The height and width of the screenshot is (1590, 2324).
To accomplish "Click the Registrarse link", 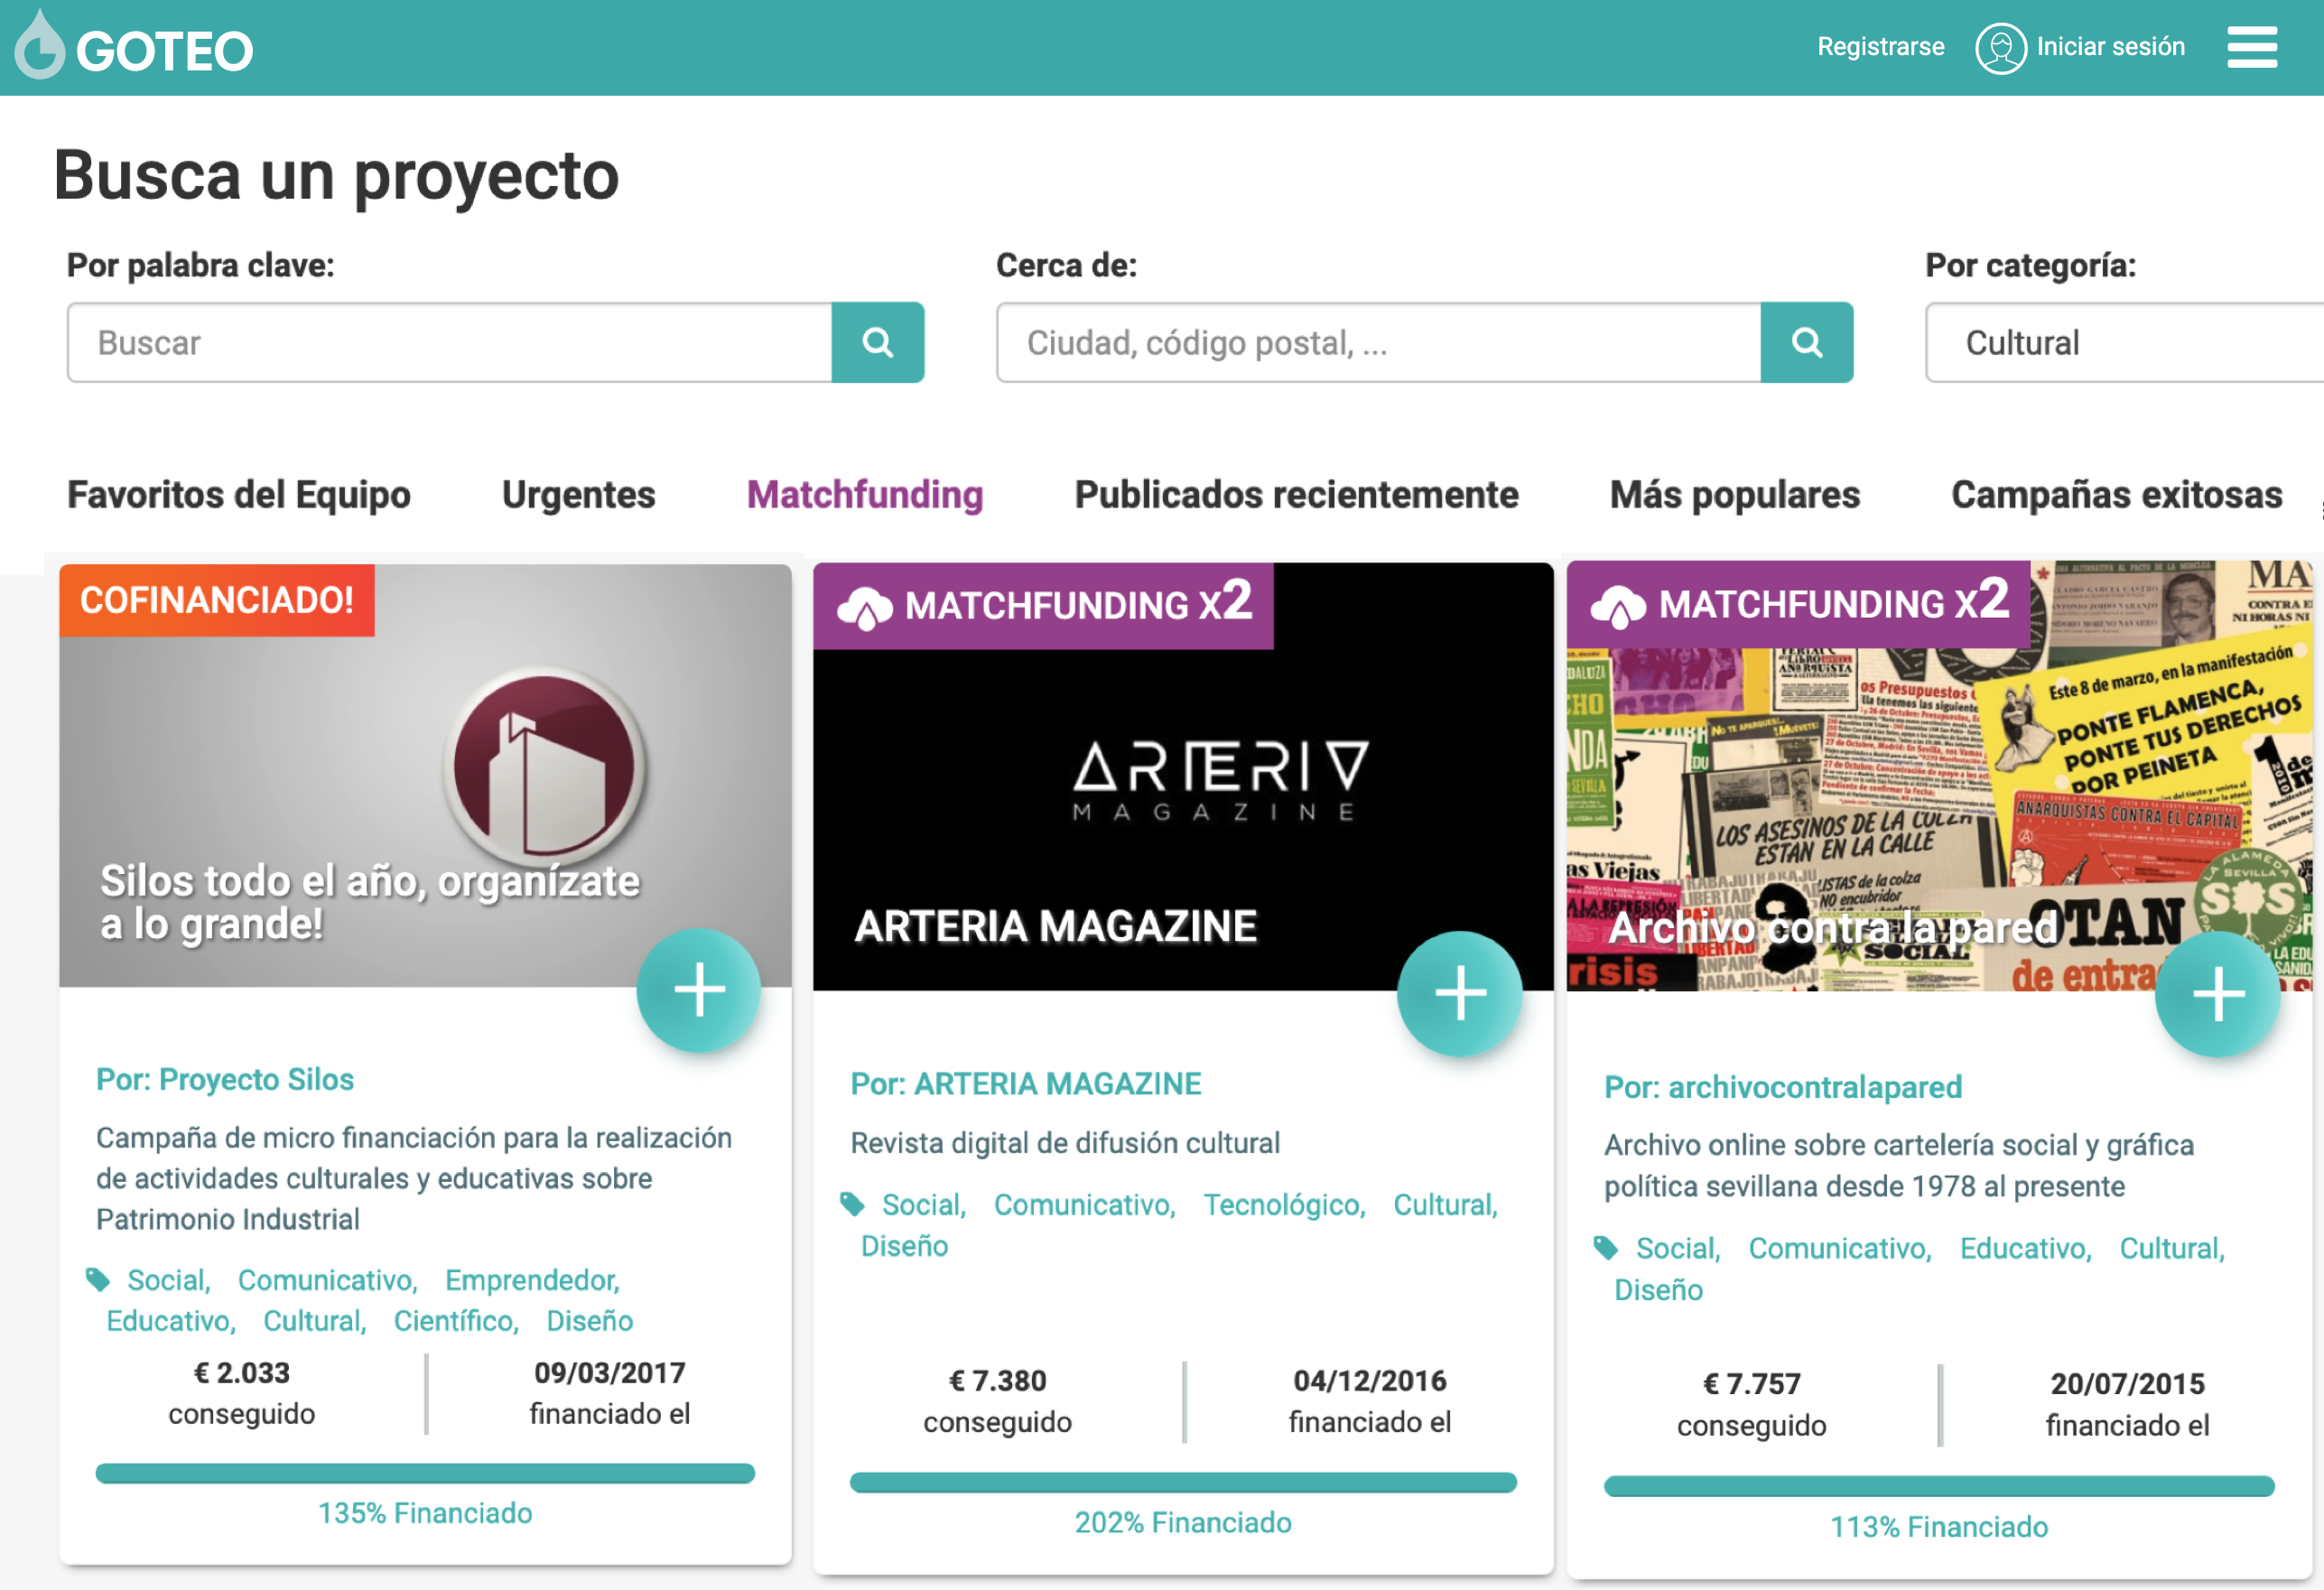I will [x=1881, y=47].
